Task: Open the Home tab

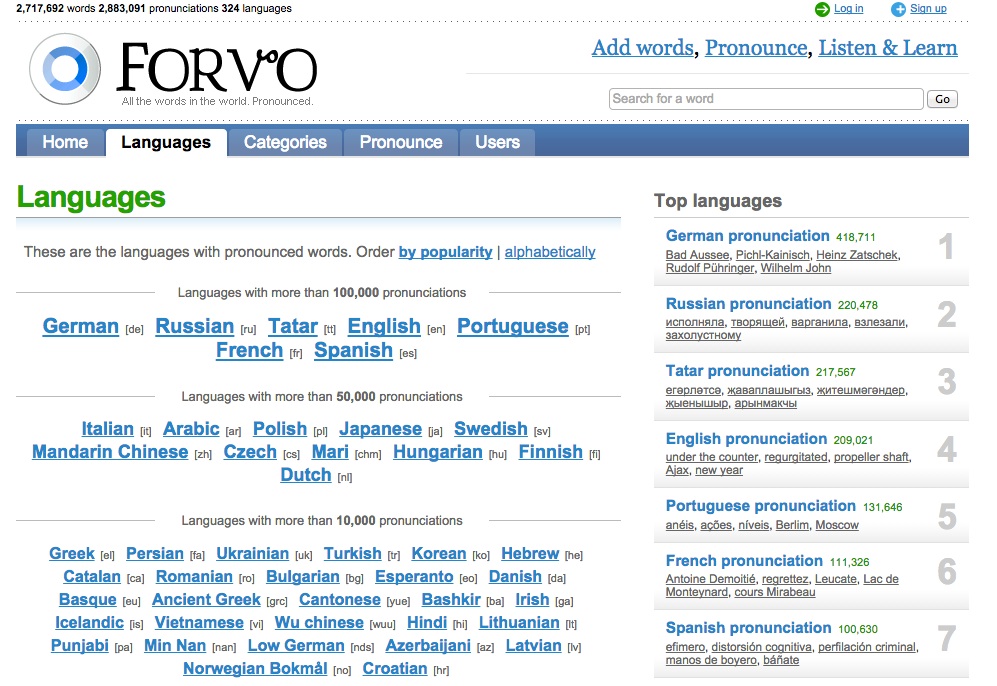Action: tap(65, 142)
